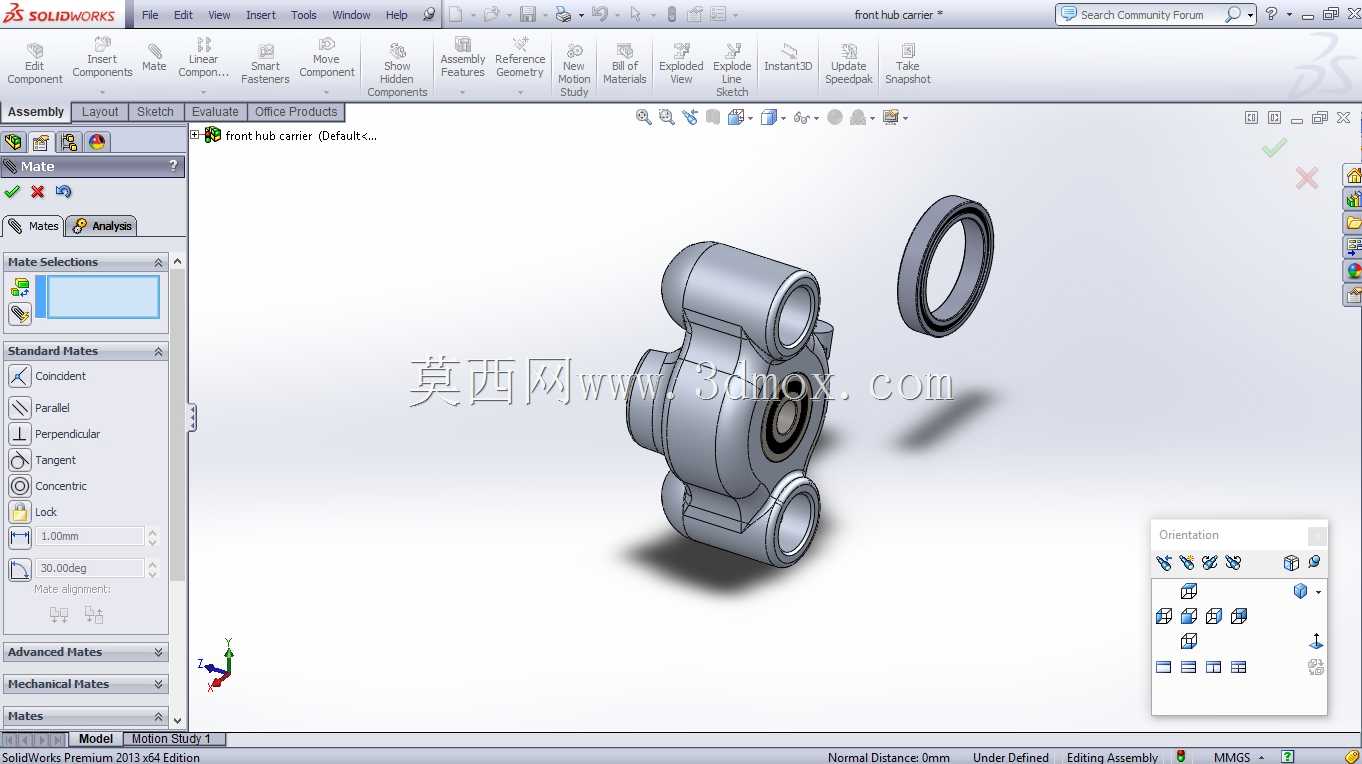Click Exploded View button
The height and width of the screenshot is (764, 1362).
pos(681,64)
